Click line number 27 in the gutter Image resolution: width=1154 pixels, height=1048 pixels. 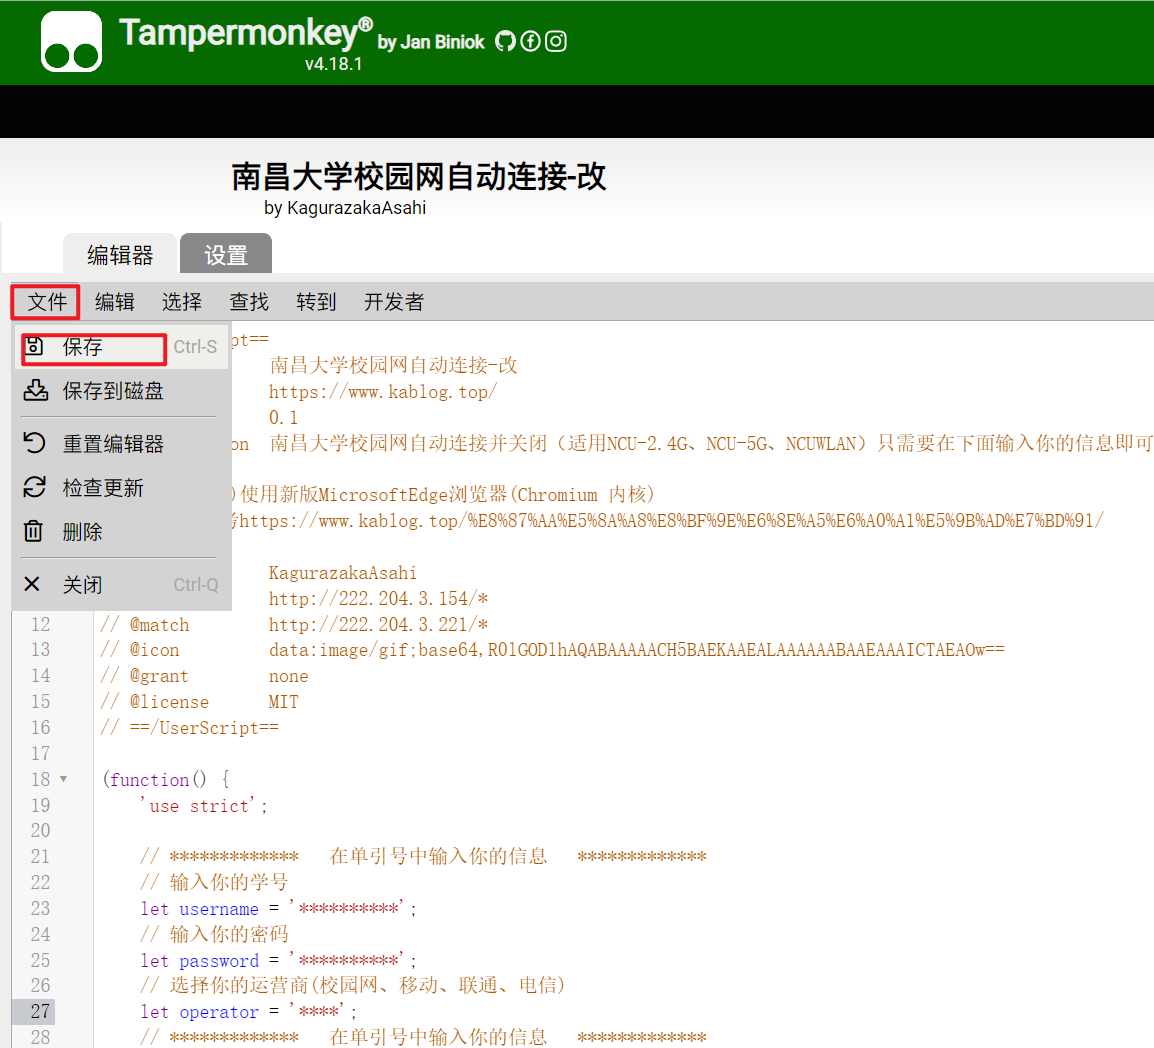click(40, 1011)
